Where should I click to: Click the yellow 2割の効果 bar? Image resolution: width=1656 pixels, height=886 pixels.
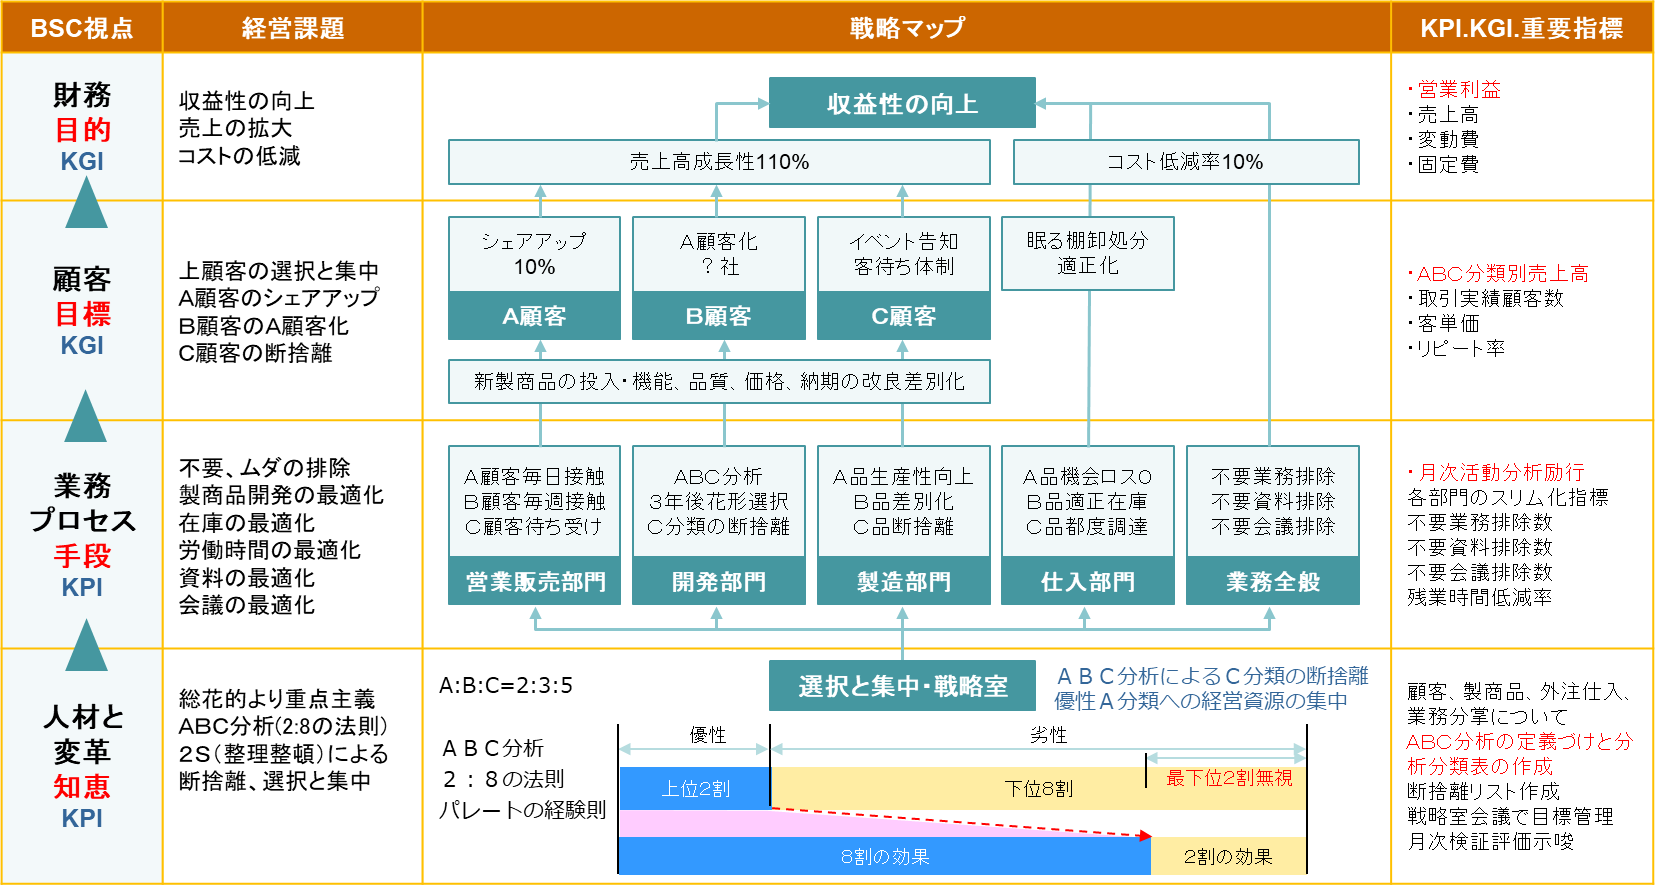tap(1228, 857)
